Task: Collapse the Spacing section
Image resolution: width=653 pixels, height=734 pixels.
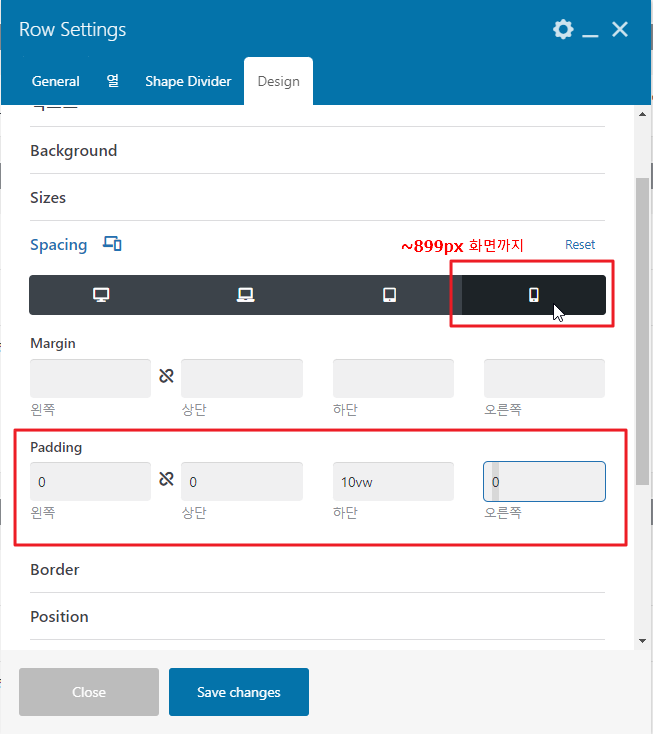Action: [x=59, y=245]
